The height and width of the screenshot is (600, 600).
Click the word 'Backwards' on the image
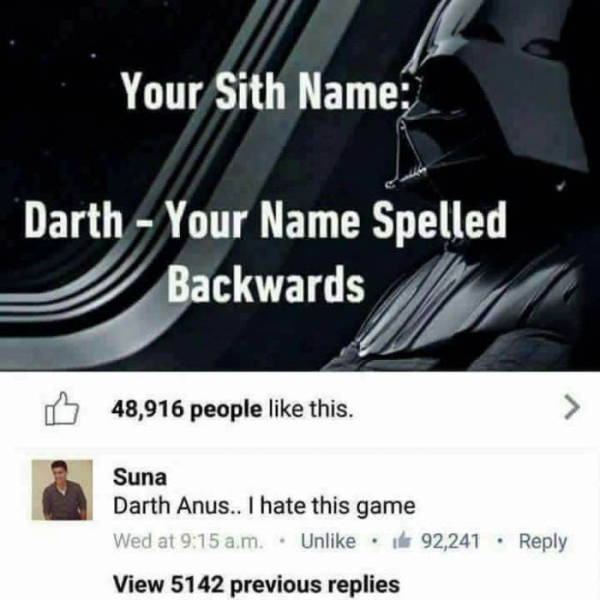(266, 284)
